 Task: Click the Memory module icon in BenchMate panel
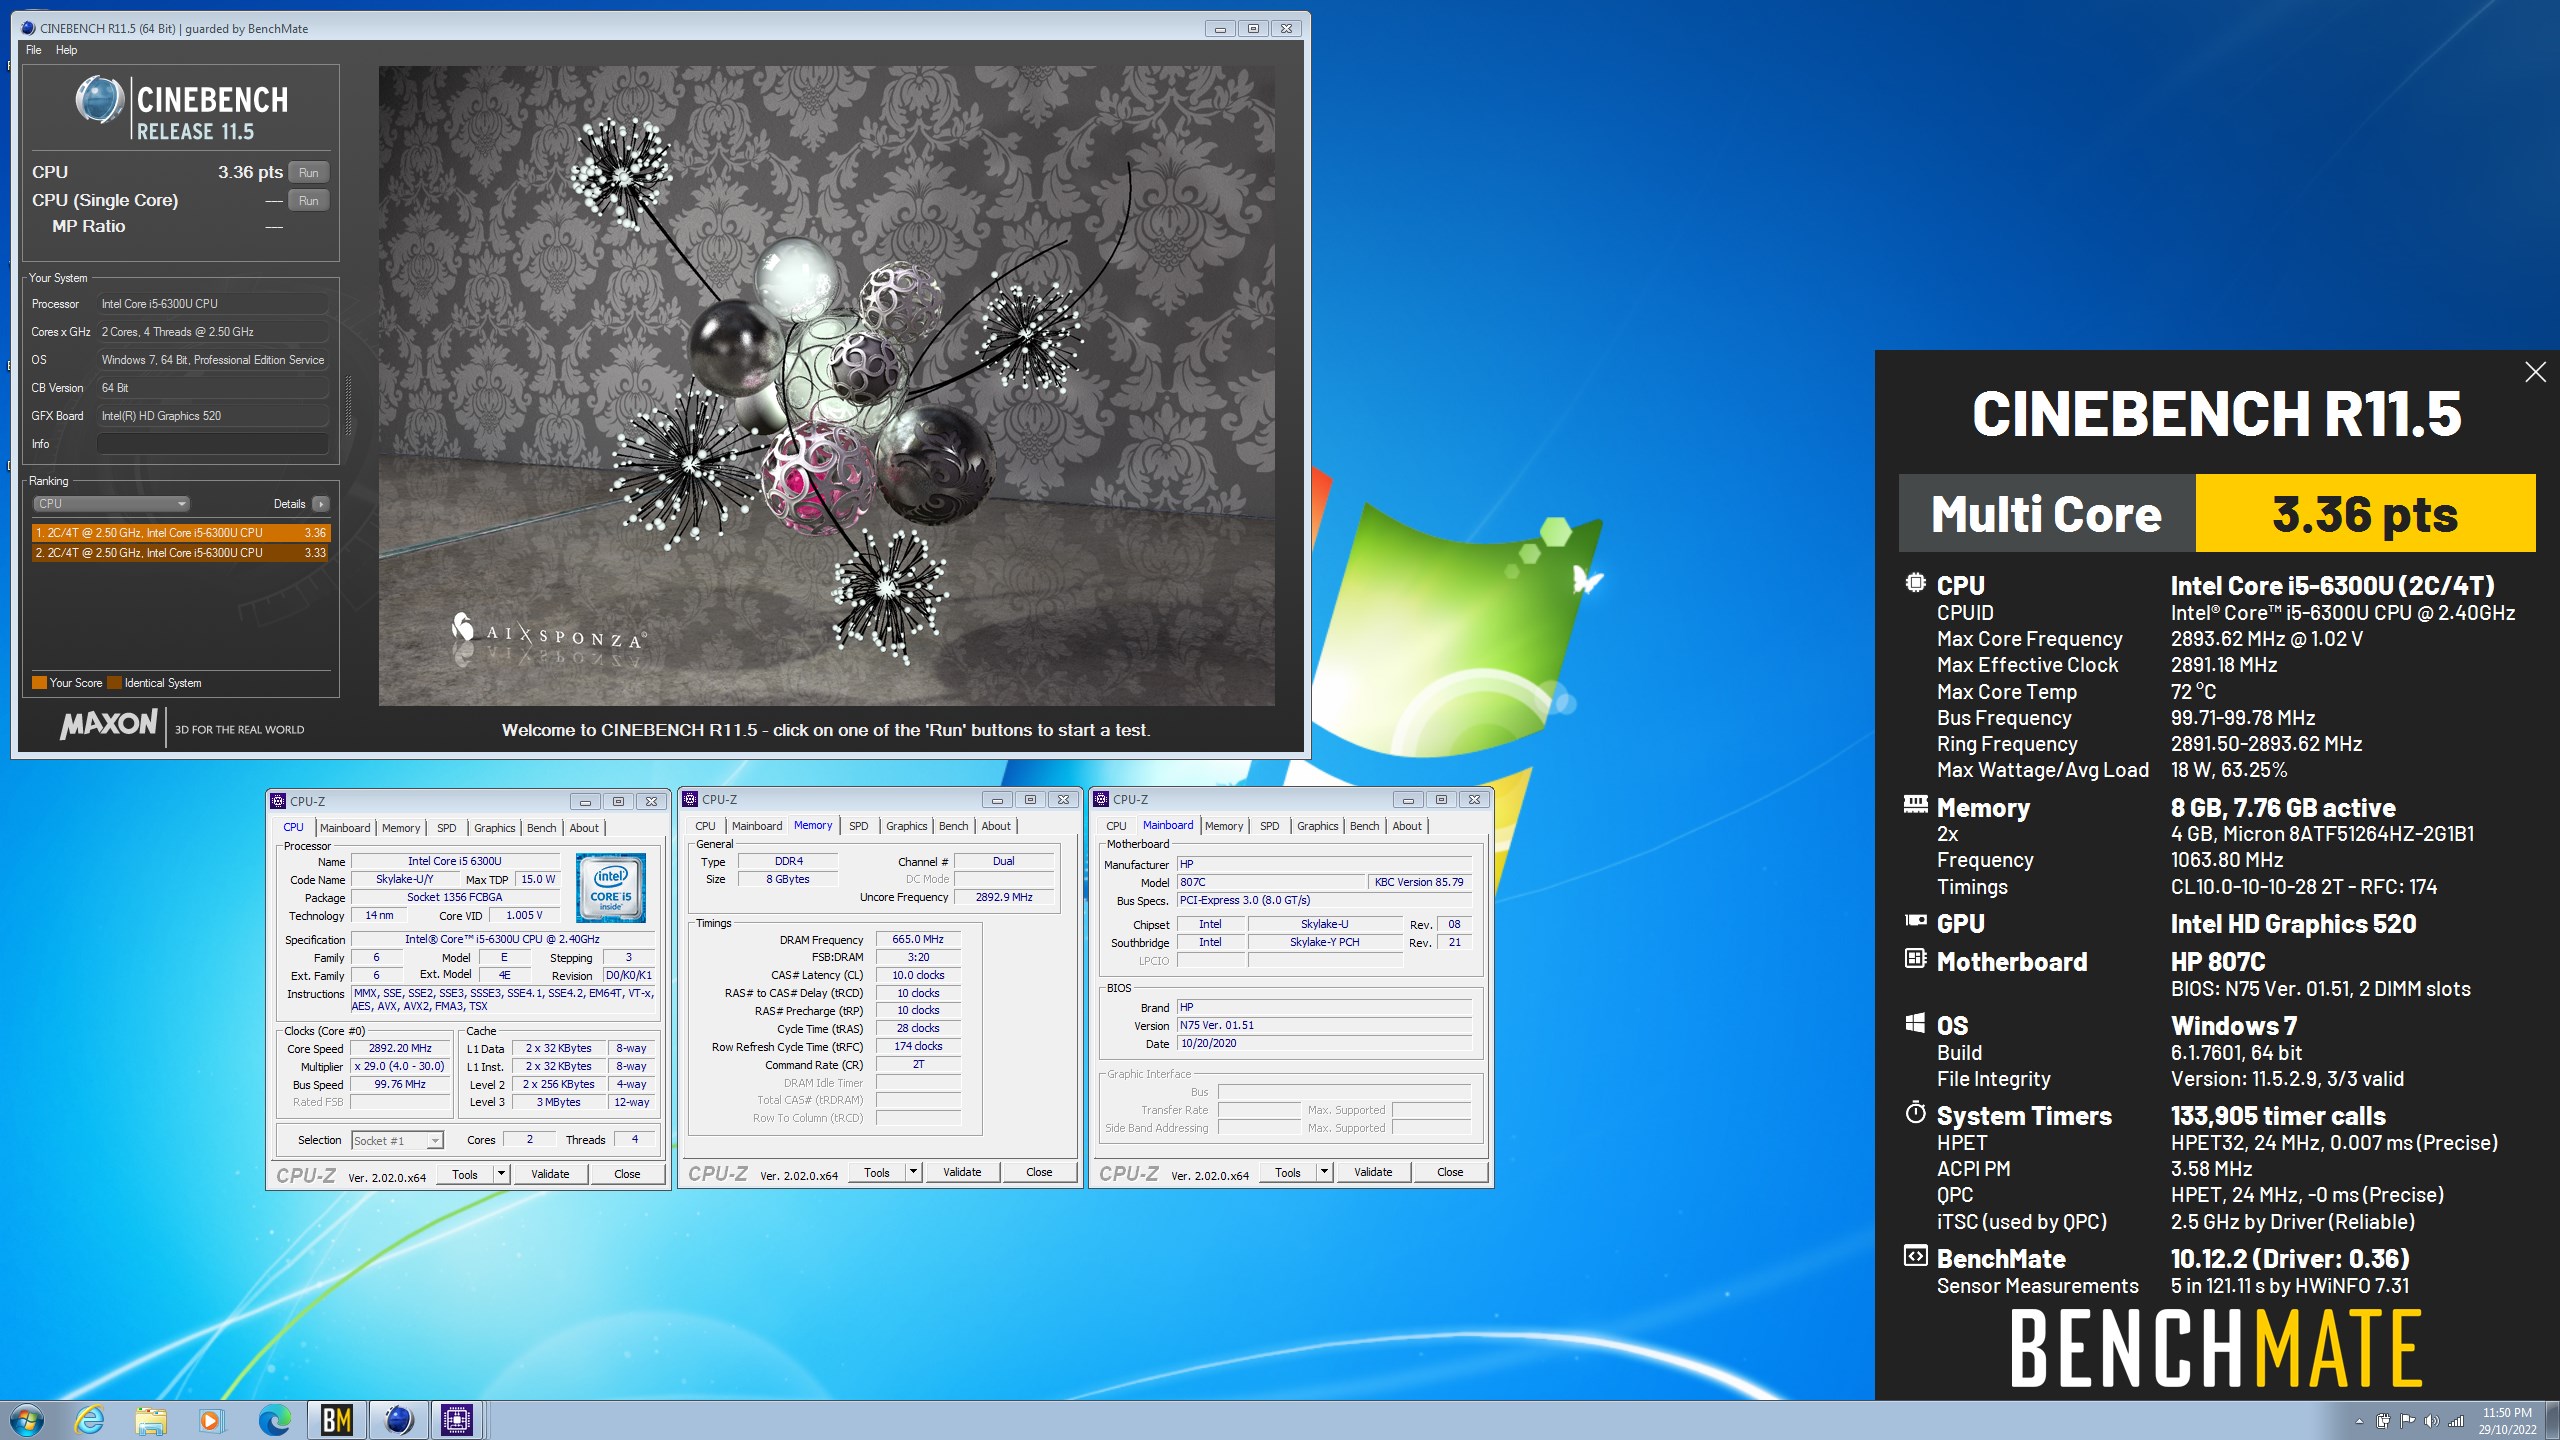tap(1915, 803)
